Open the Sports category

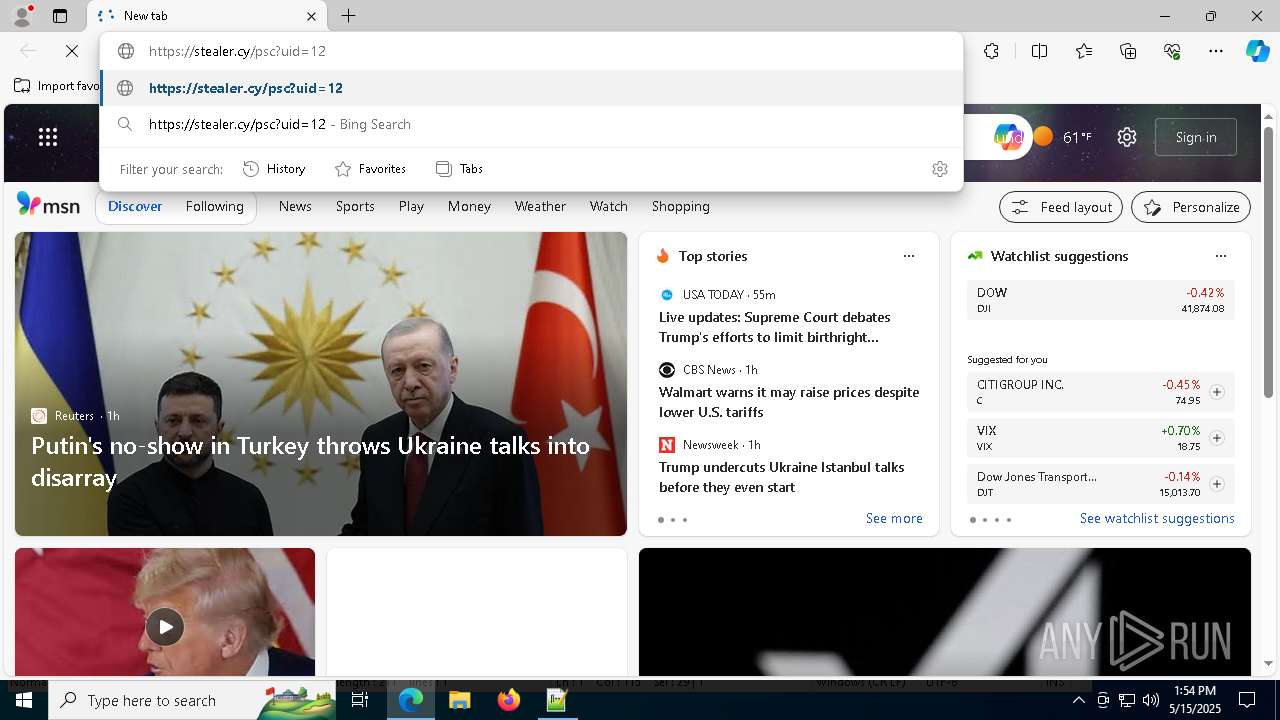[x=355, y=206]
